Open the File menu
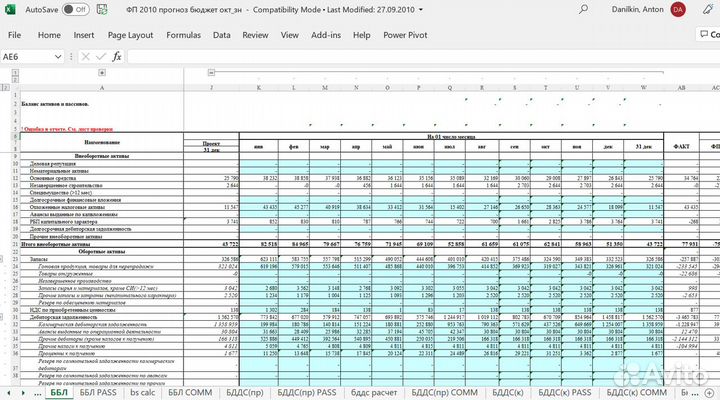Image resolution: width=720 pixels, height=400 pixels. tap(14, 35)
